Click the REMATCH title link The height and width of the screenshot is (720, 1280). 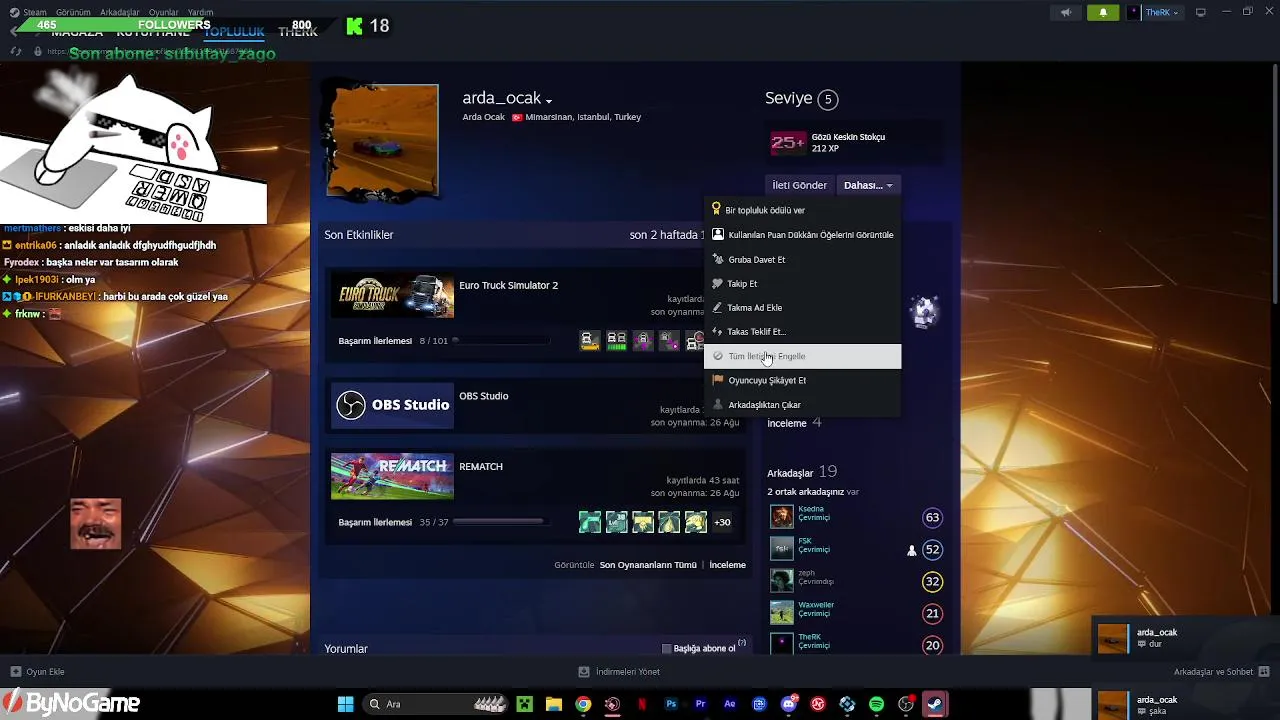pos(481,466)
